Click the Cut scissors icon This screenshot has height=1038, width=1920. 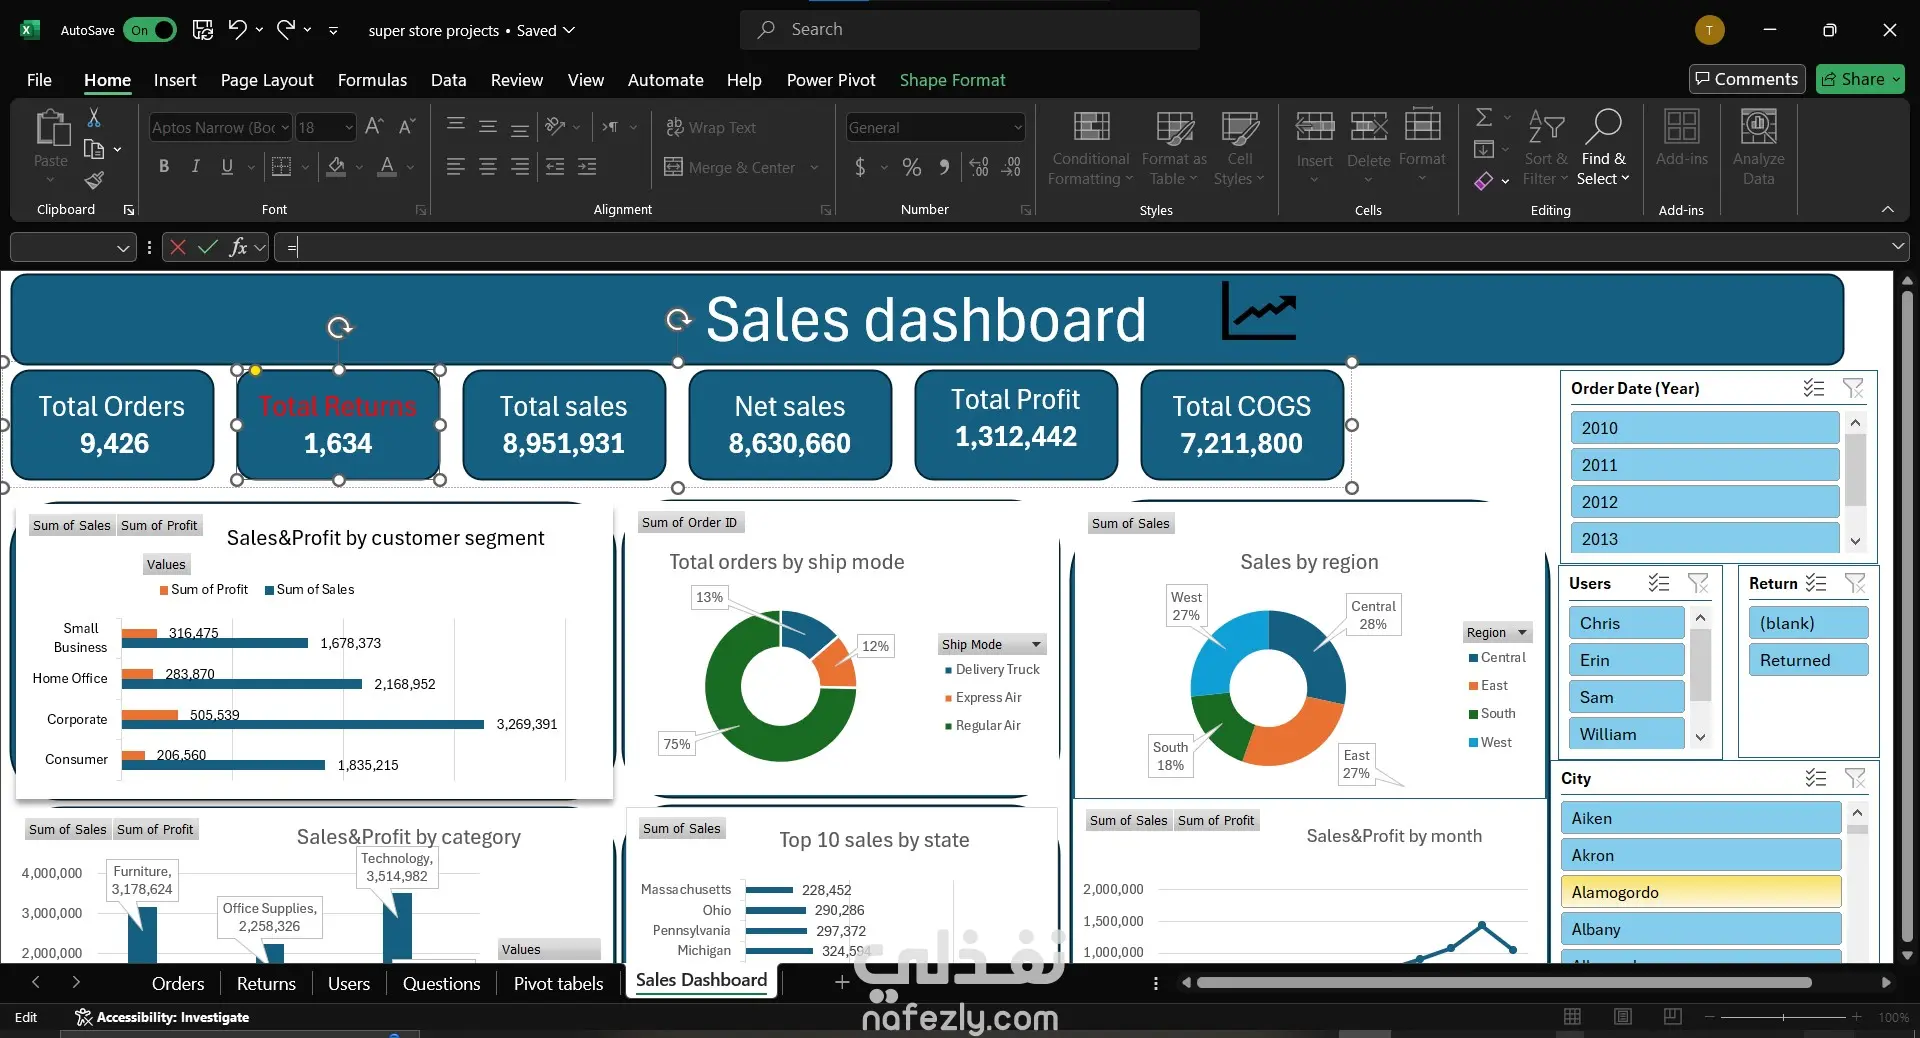tap(94, 118)
